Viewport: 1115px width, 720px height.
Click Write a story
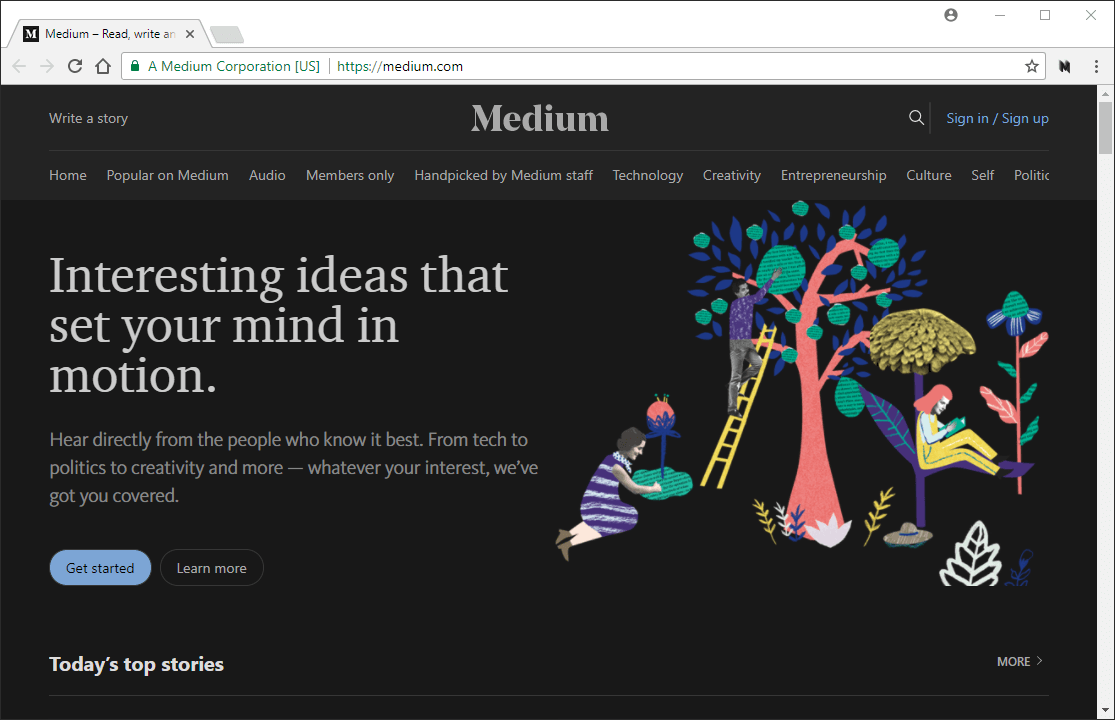tap(88, 118)
